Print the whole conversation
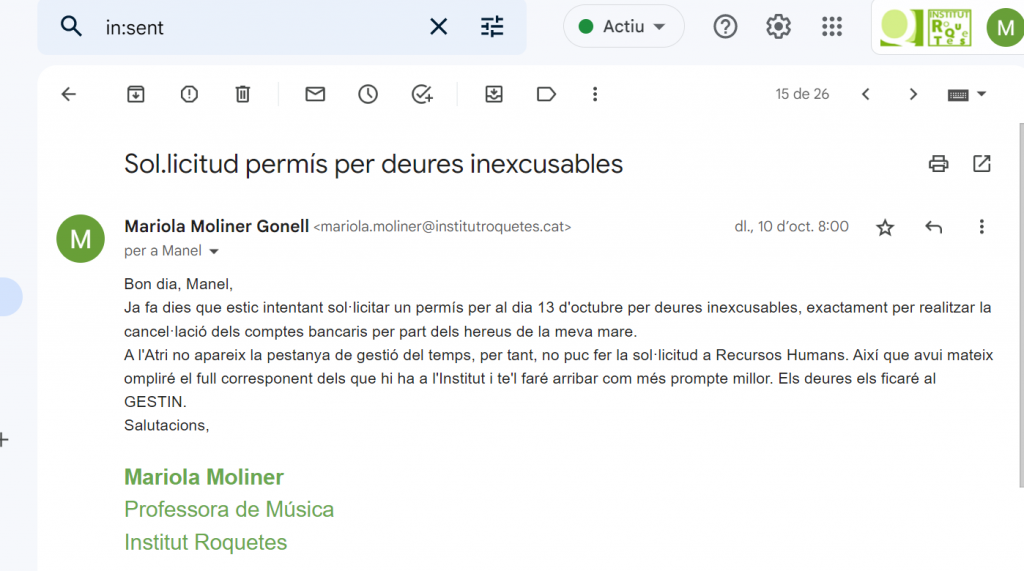Viewport: 1024px width, 571px height. [x=938, y=164]
